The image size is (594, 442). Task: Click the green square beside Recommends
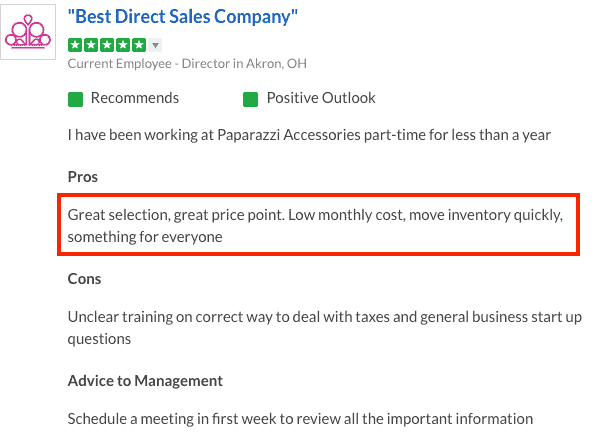pyautogui.click(x=75, y=100)
